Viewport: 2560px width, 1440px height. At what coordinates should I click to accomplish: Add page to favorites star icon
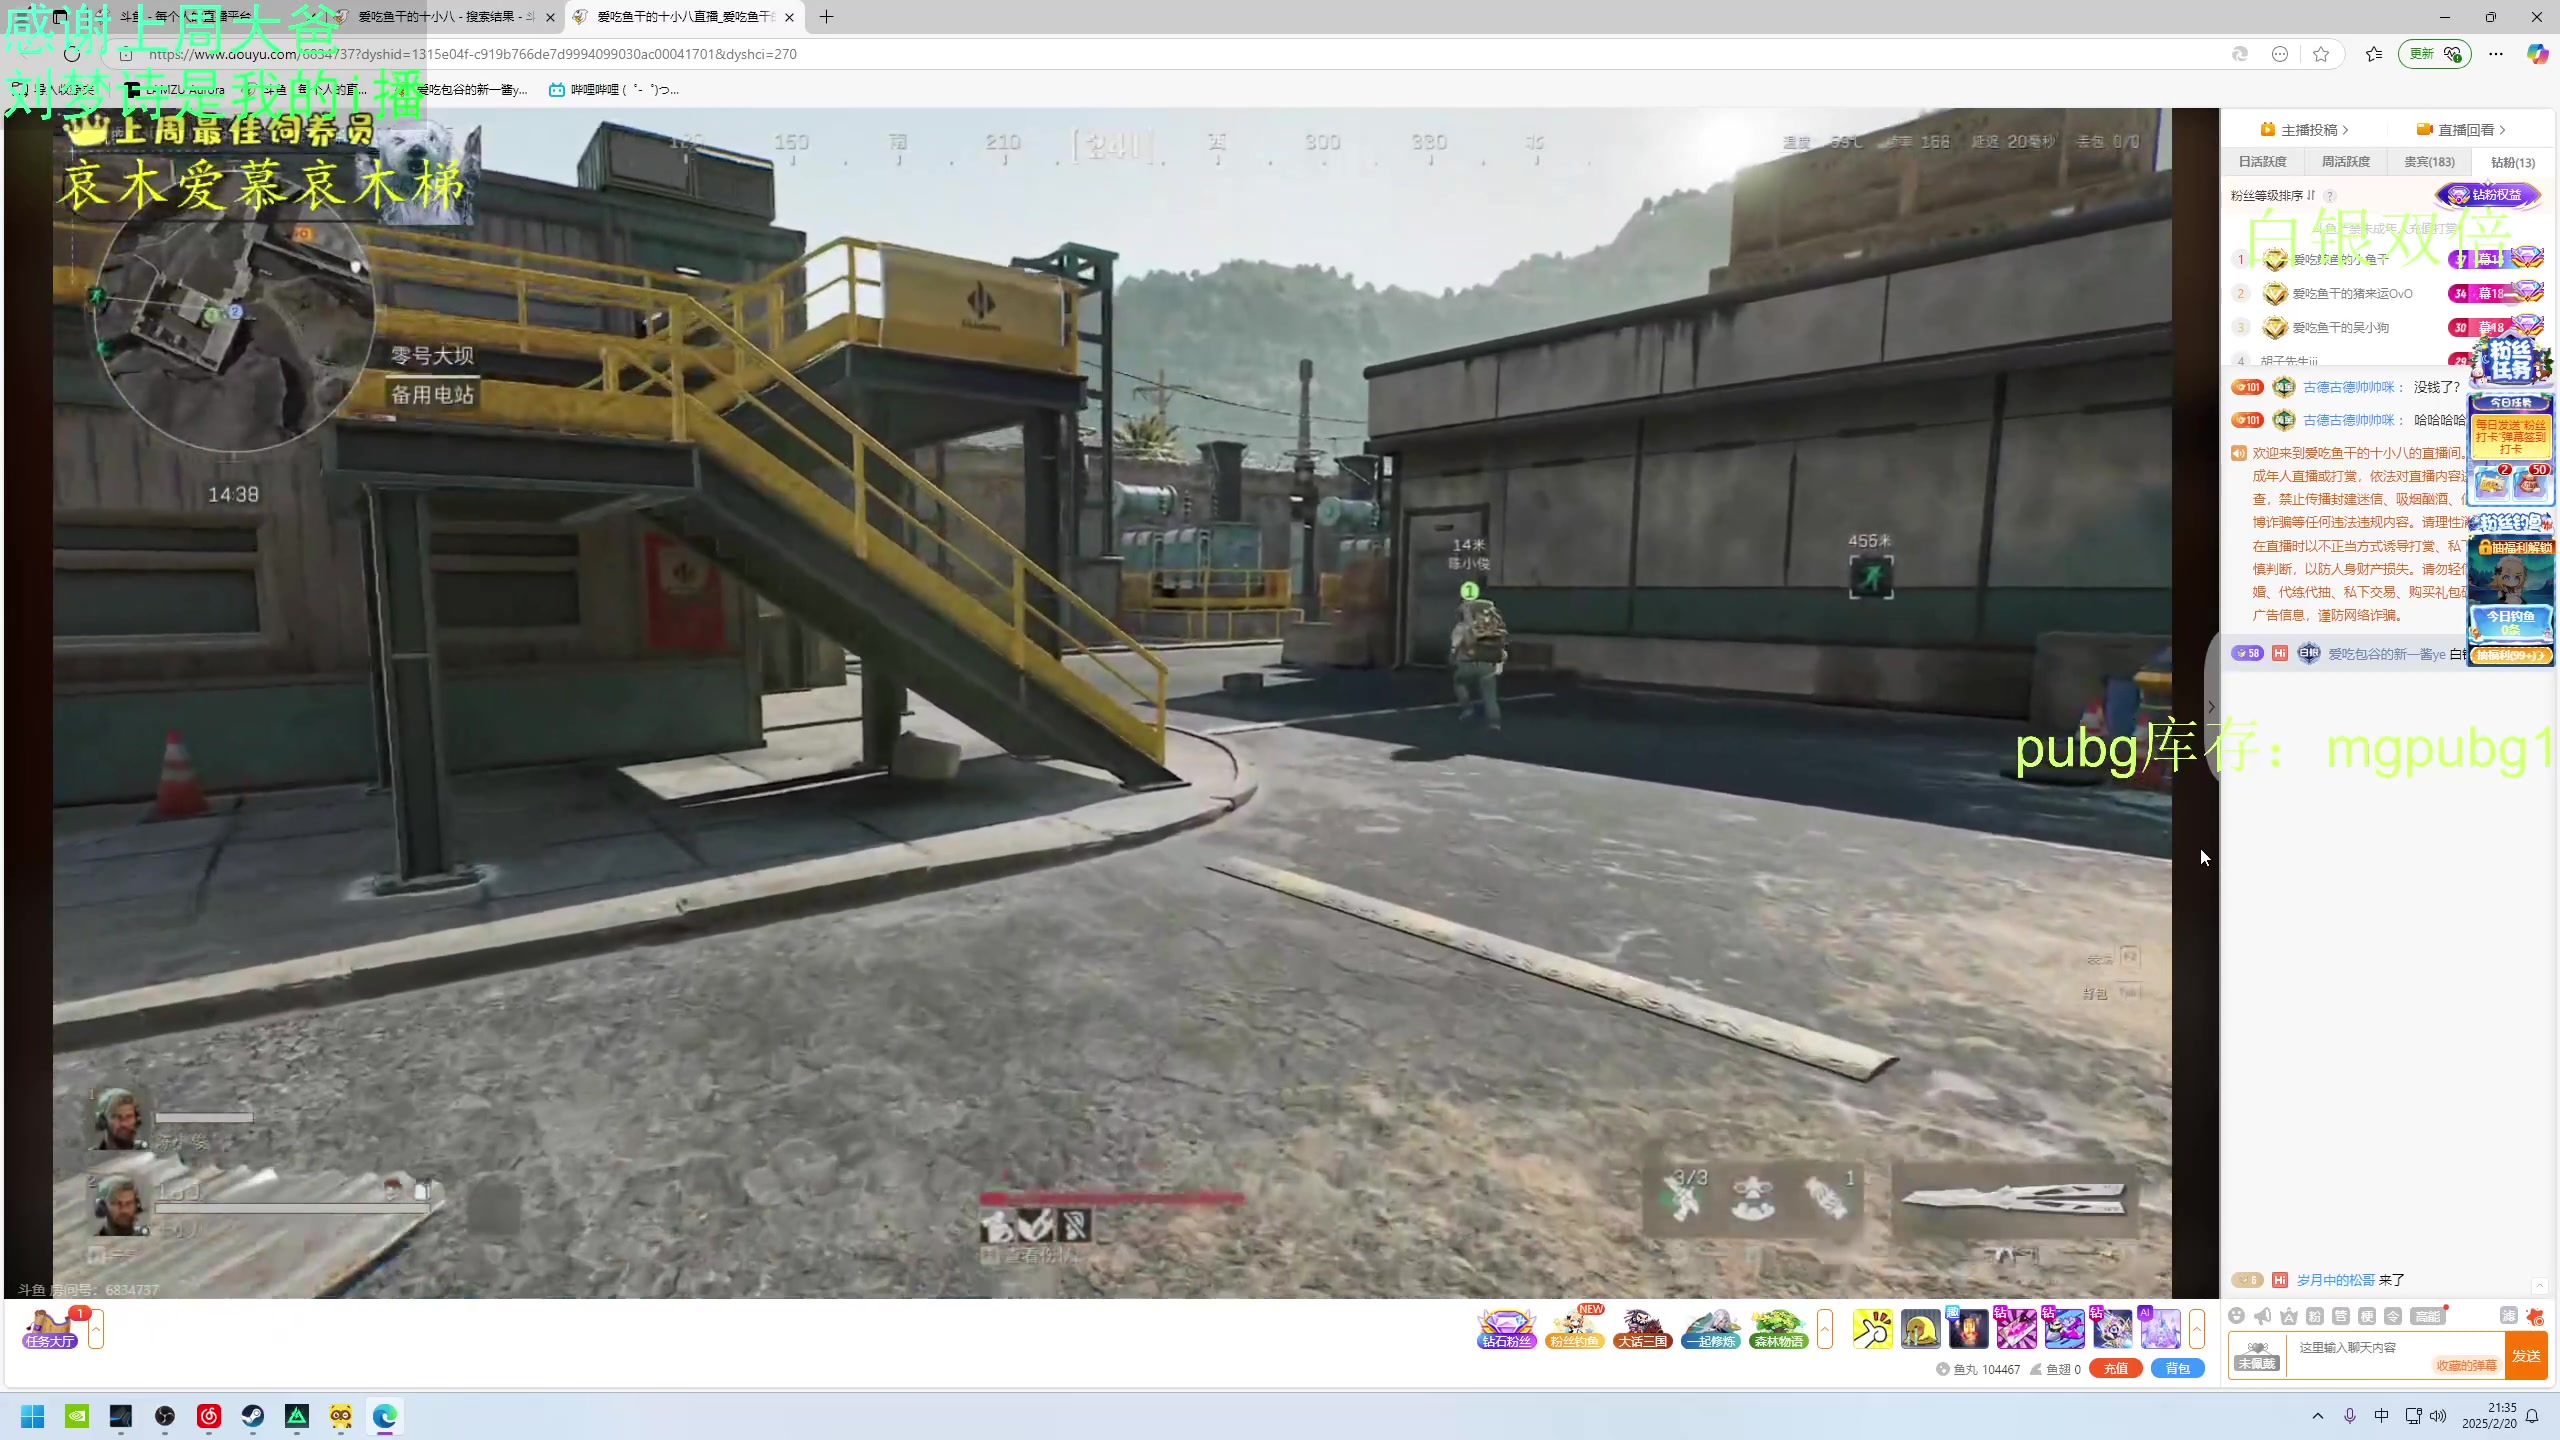[2321, 54]
